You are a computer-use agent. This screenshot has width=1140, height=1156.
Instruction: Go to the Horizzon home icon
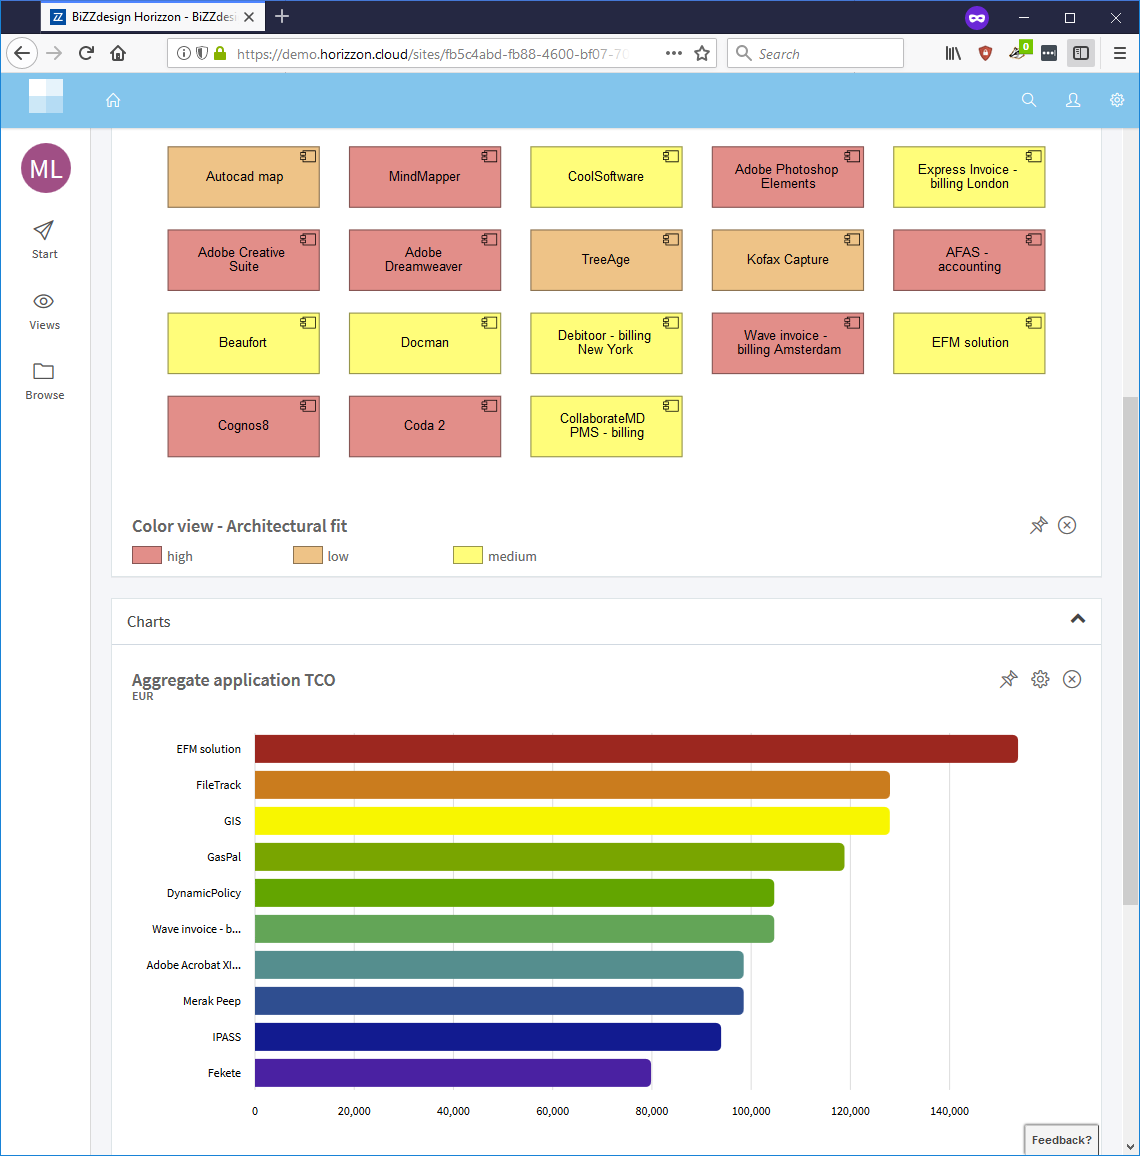[113, 100]
